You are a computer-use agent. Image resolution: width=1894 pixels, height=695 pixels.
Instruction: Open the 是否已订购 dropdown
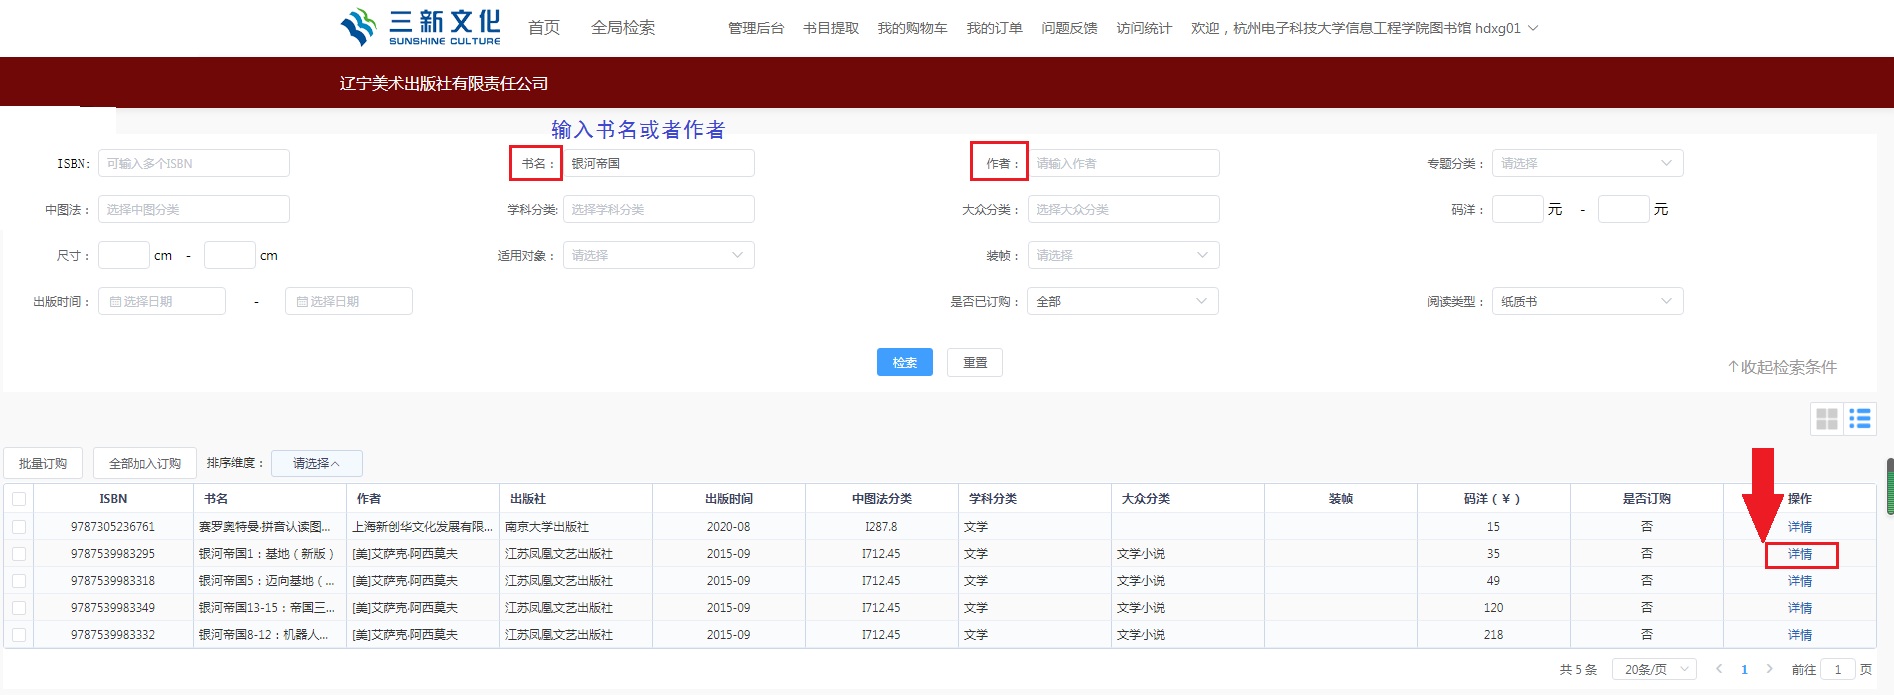tap(1122, 301)
